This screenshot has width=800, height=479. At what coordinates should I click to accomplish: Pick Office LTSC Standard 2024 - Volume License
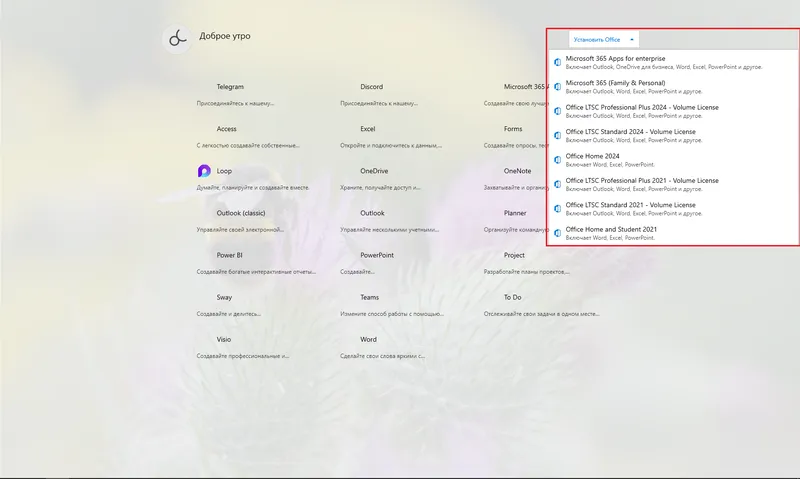point(672,136)
